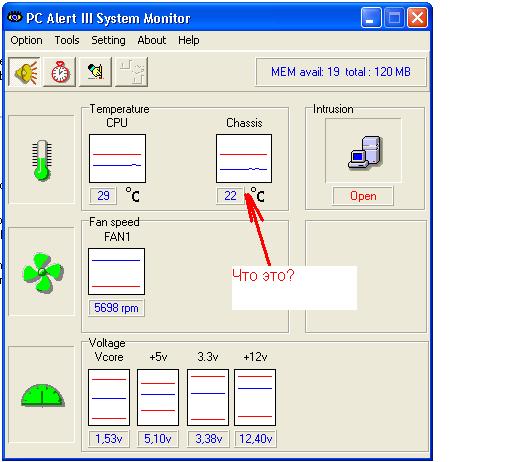Click the hand-and-monitor settings toolbar icon
The height and width of the screenshot is (462, 512).
[x=95, y=72]
